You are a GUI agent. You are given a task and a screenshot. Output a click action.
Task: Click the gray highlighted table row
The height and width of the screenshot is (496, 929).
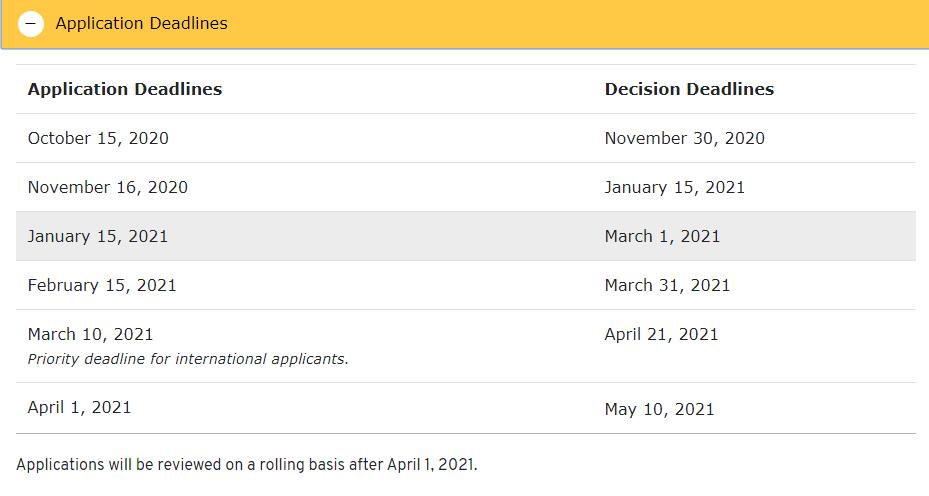400,236
